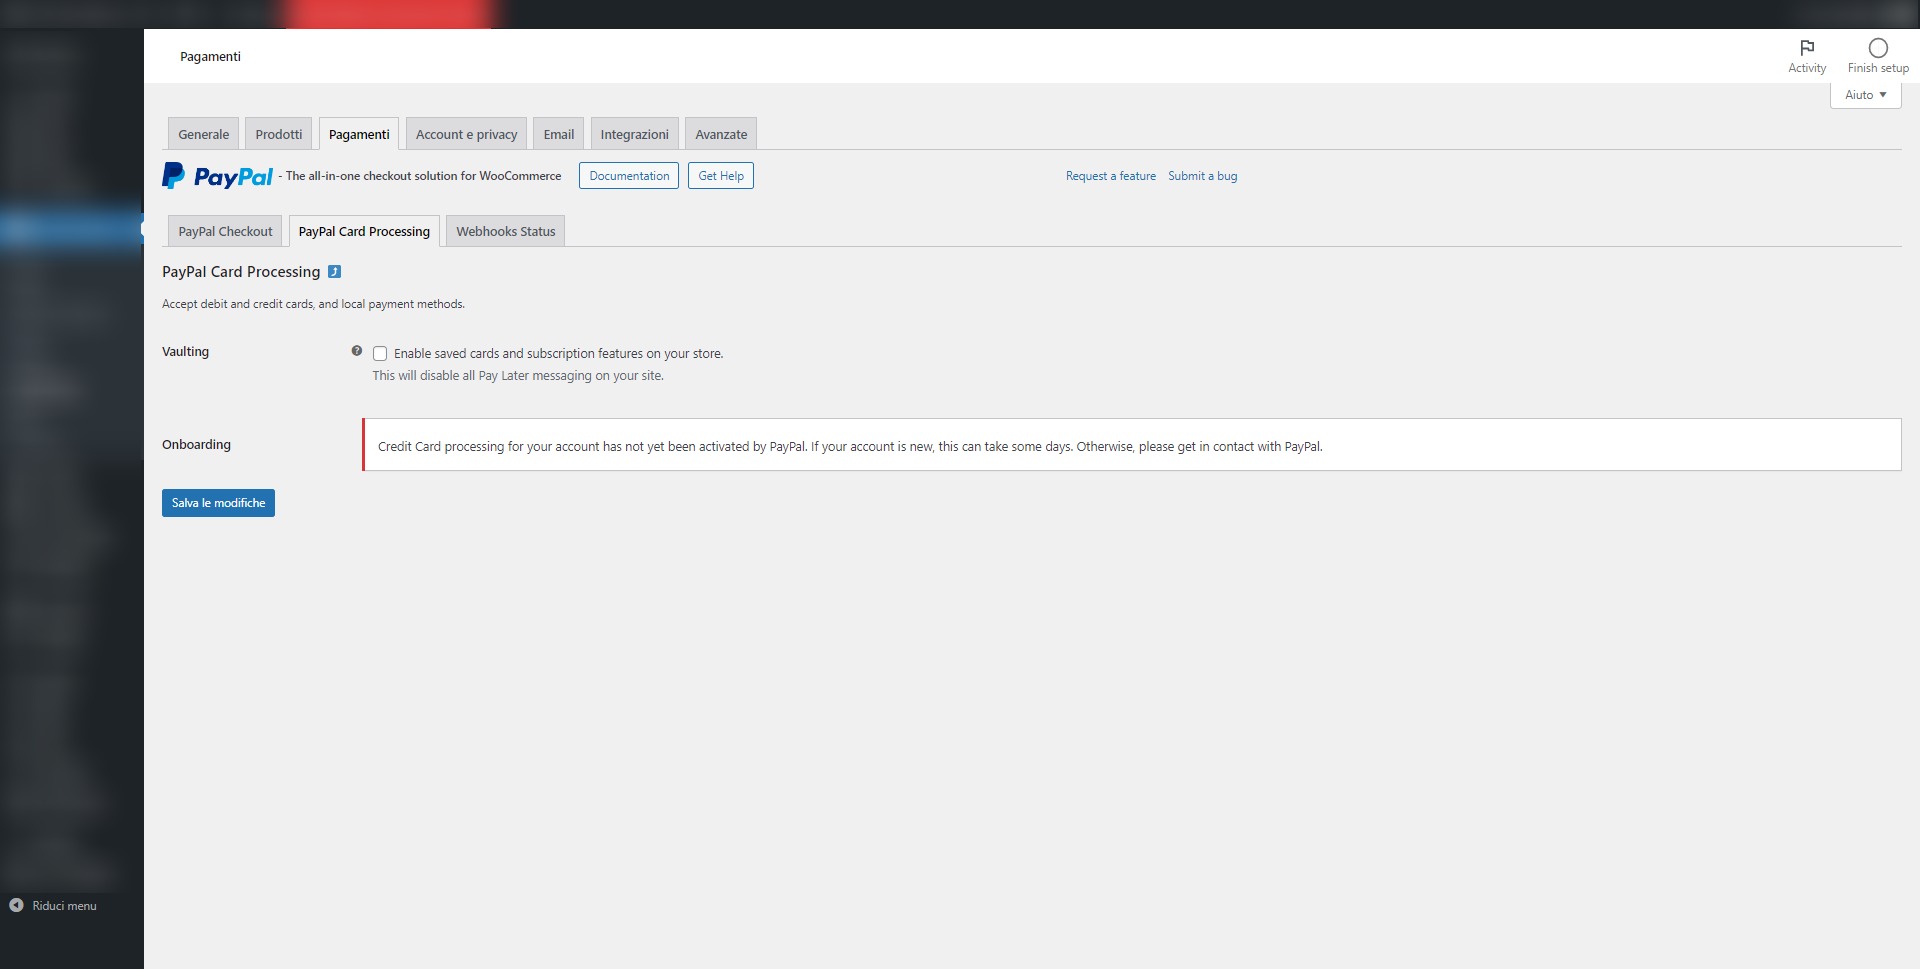The image size is (1920, 969).
Task: Enable saved cards and subscription features
Action: (x=380, y=353)
